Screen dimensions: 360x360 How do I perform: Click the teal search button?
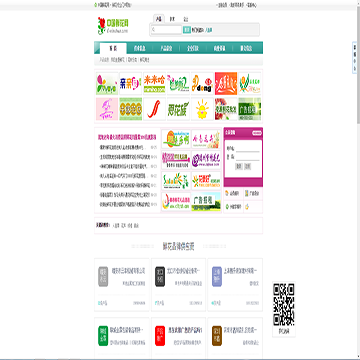pyautogui.click(x=187, y=30)
